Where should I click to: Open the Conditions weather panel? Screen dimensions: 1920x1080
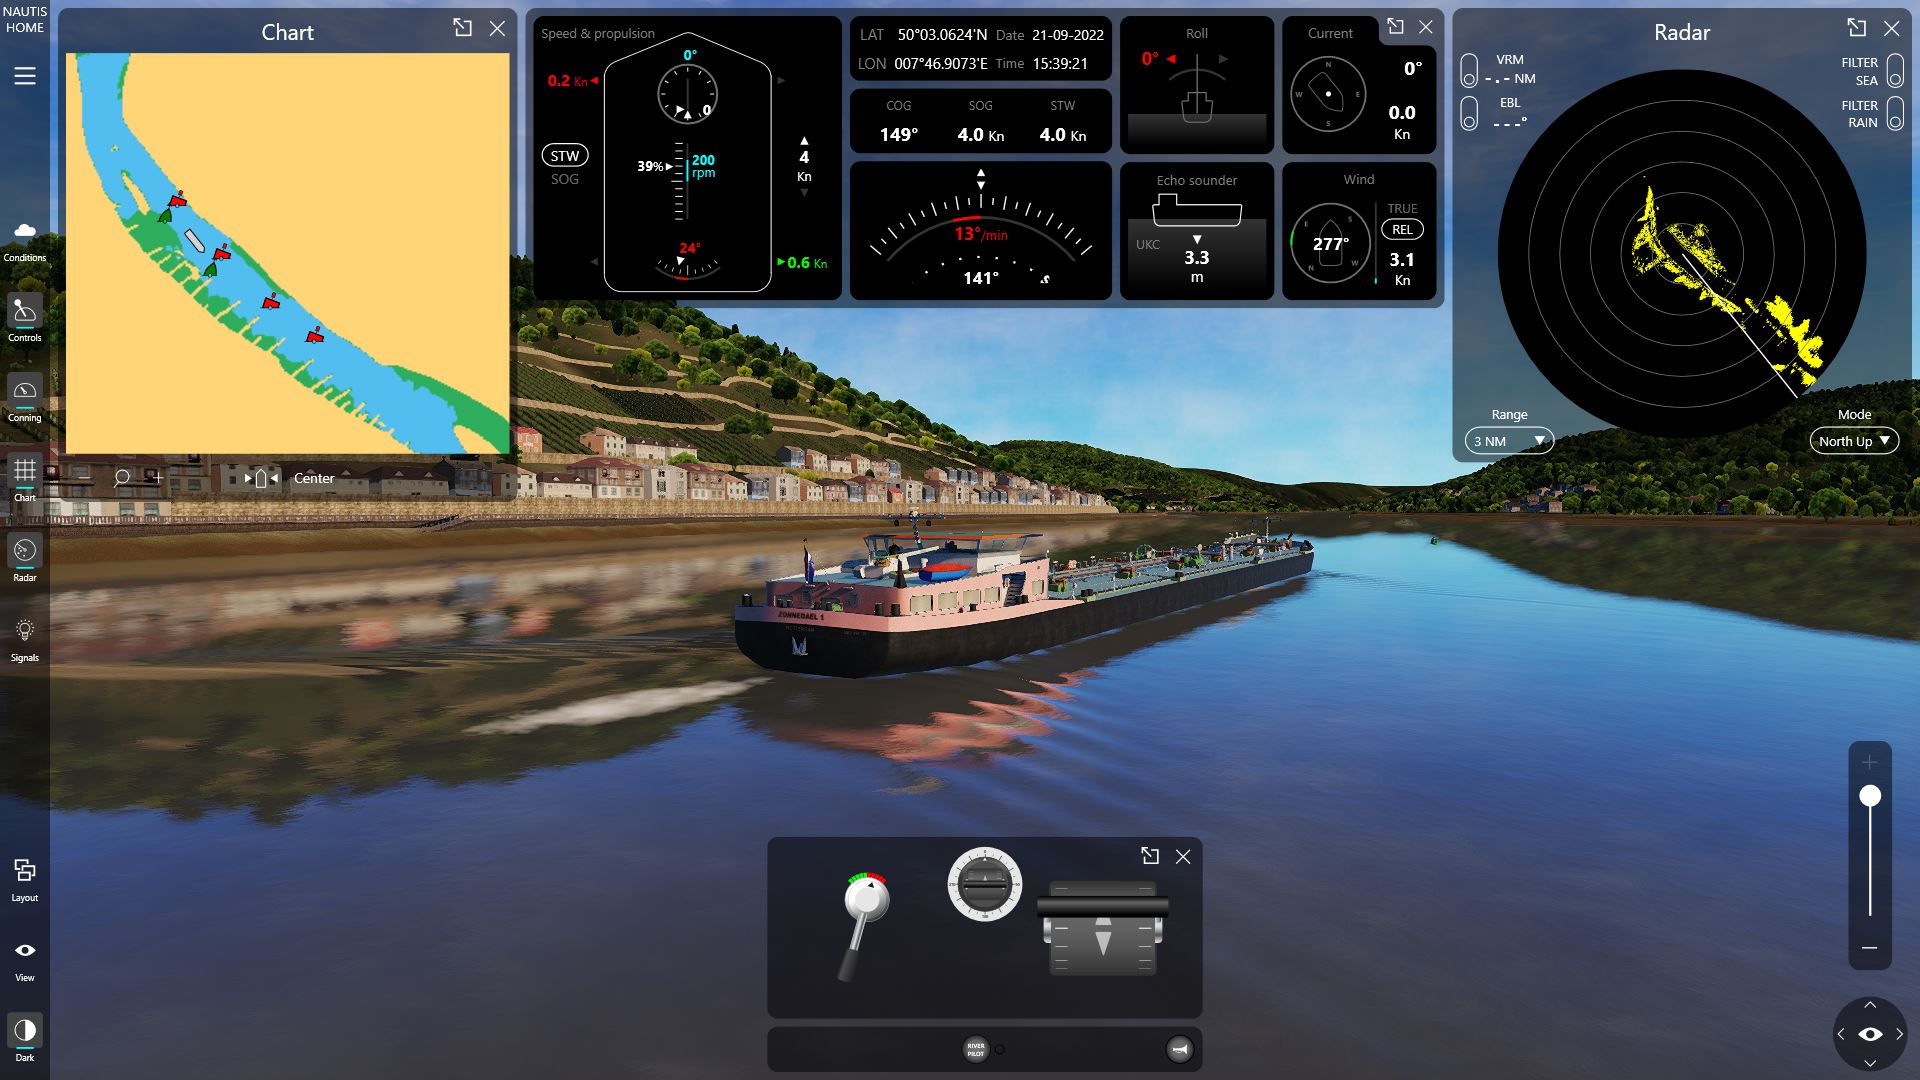point(25,240)
